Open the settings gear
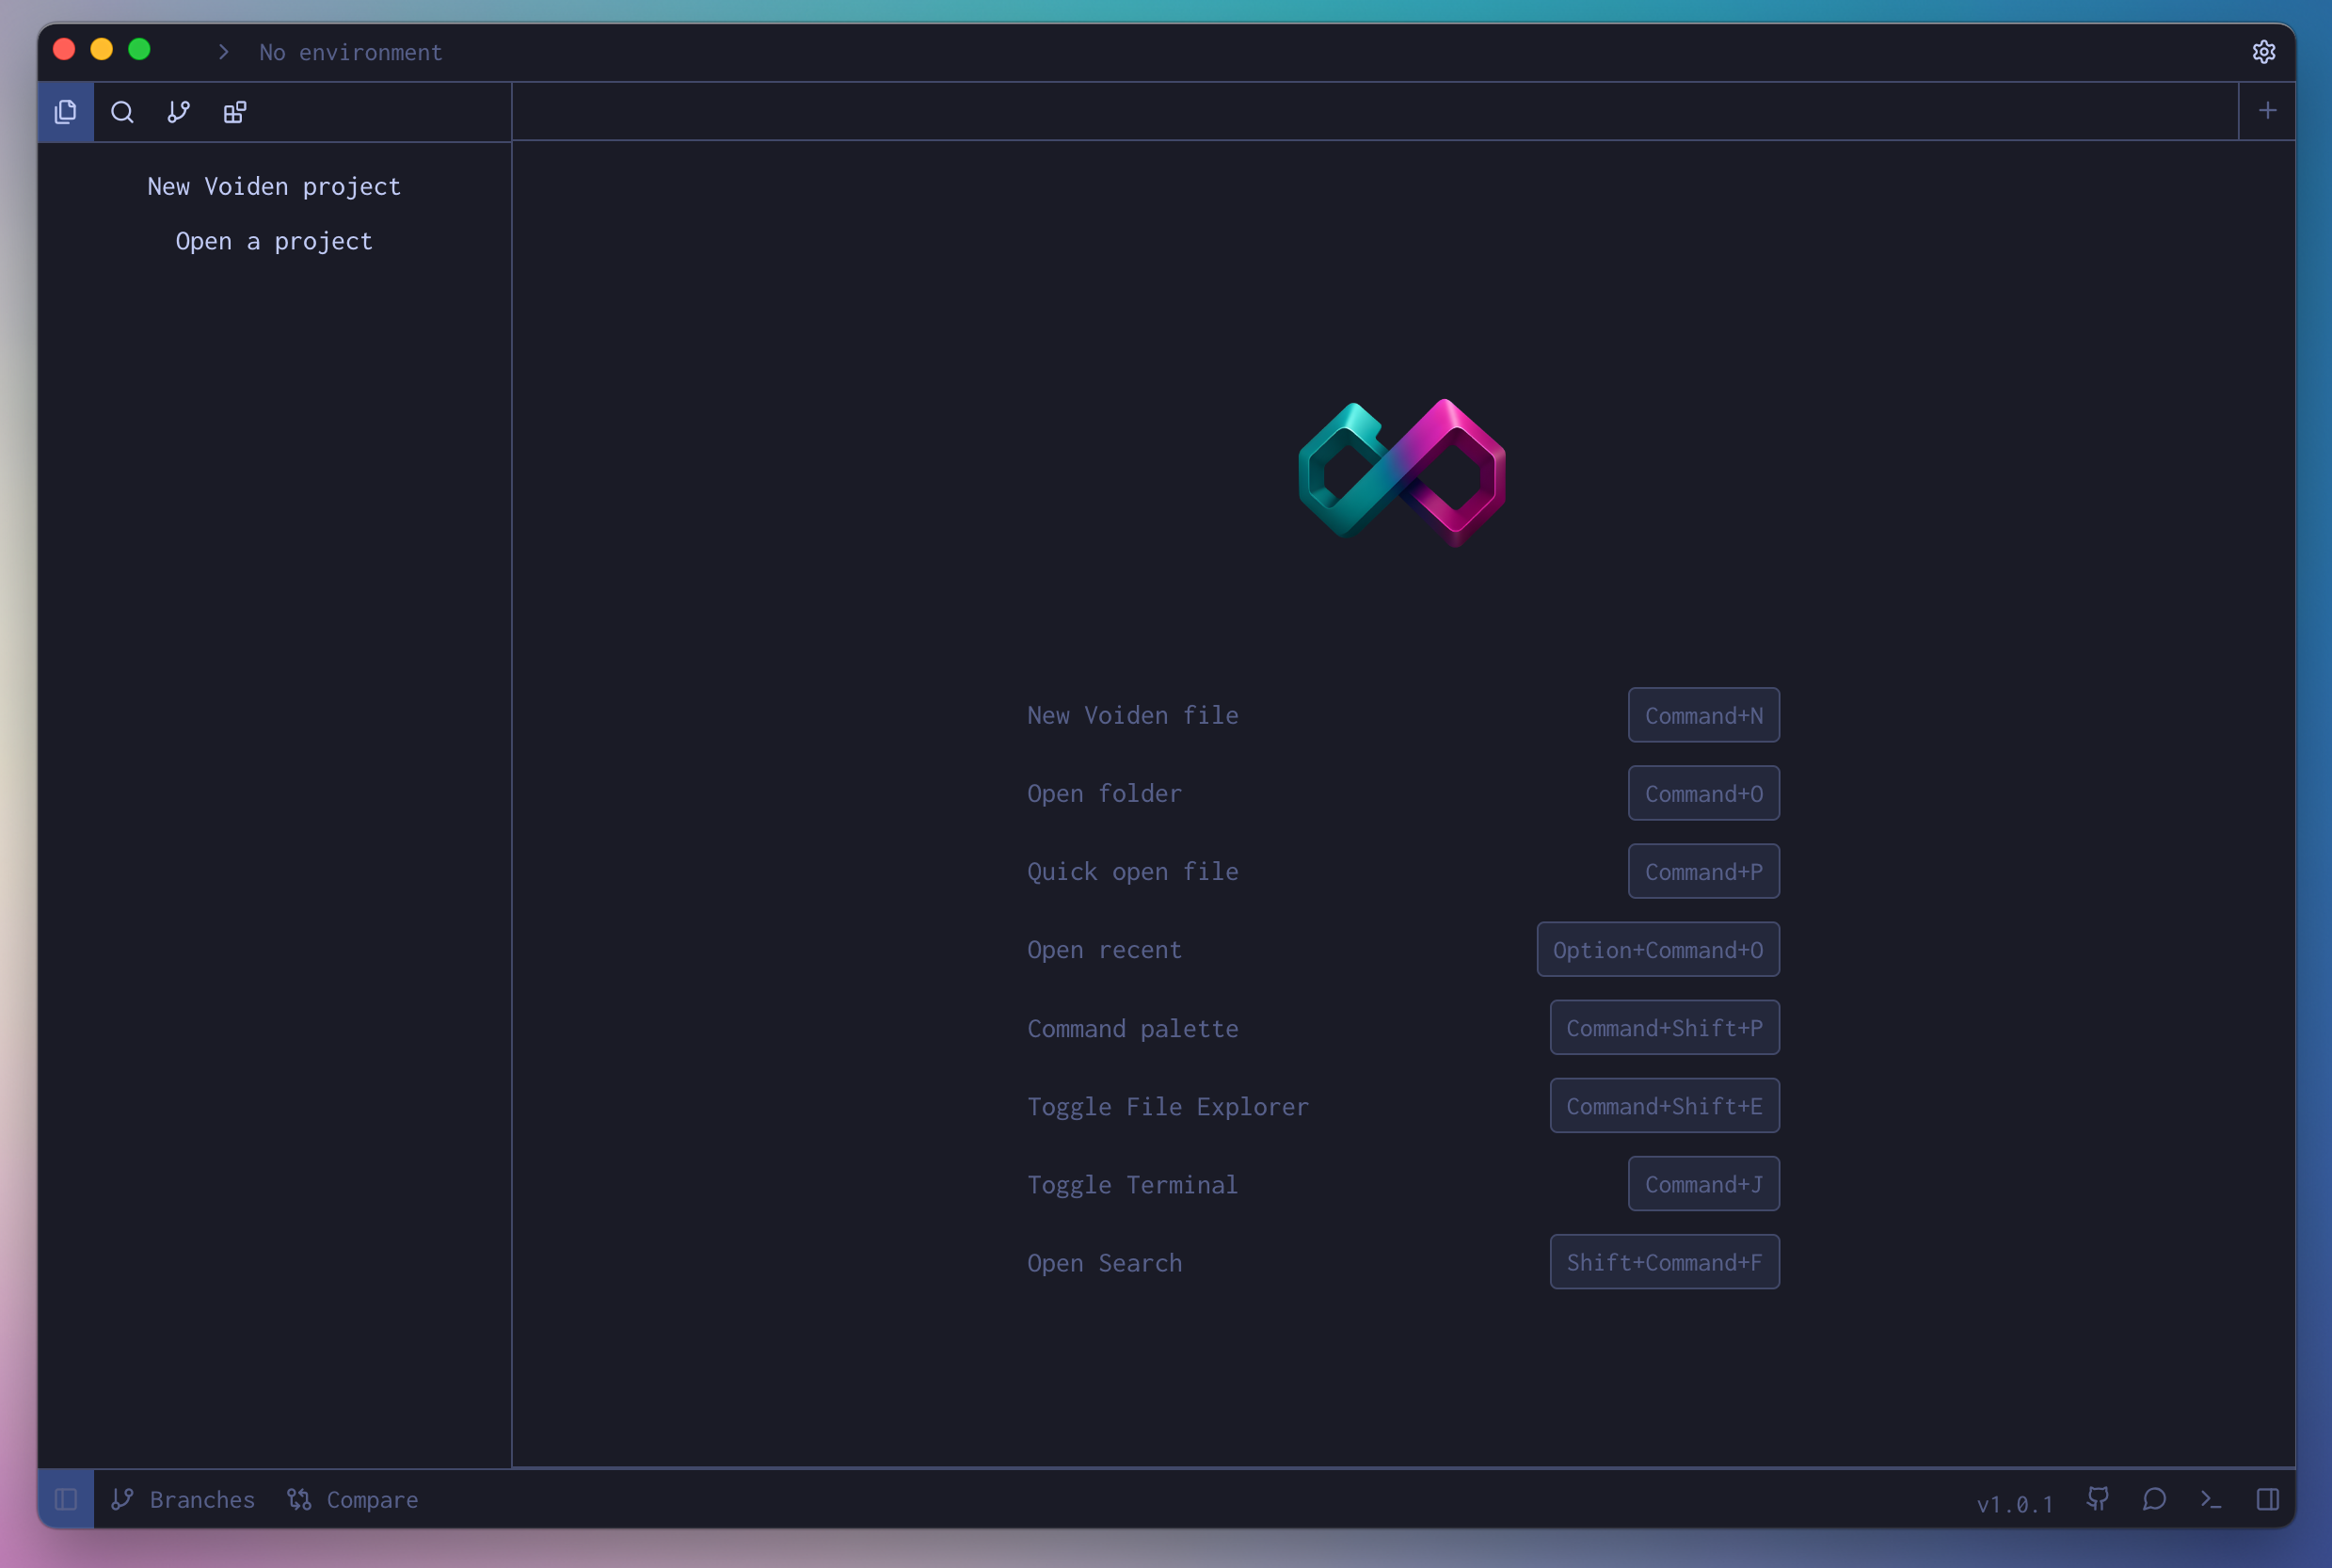Viewport: 2332px width, 1568px height. 2264,52
